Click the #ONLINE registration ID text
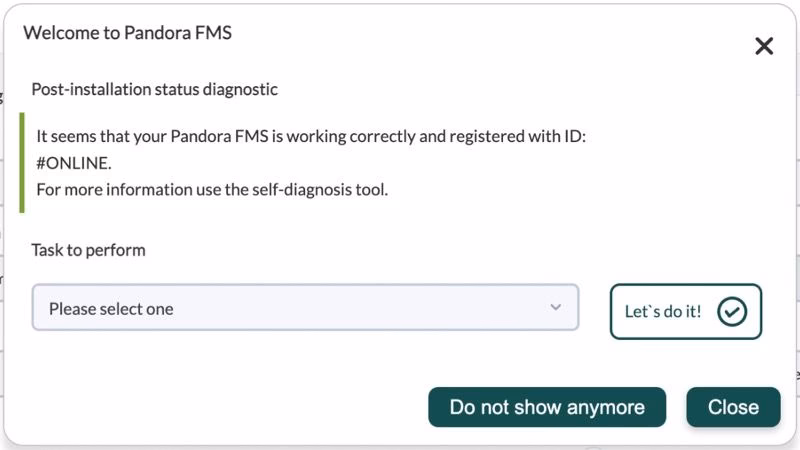The image size is (800, 450). point(74,163)
